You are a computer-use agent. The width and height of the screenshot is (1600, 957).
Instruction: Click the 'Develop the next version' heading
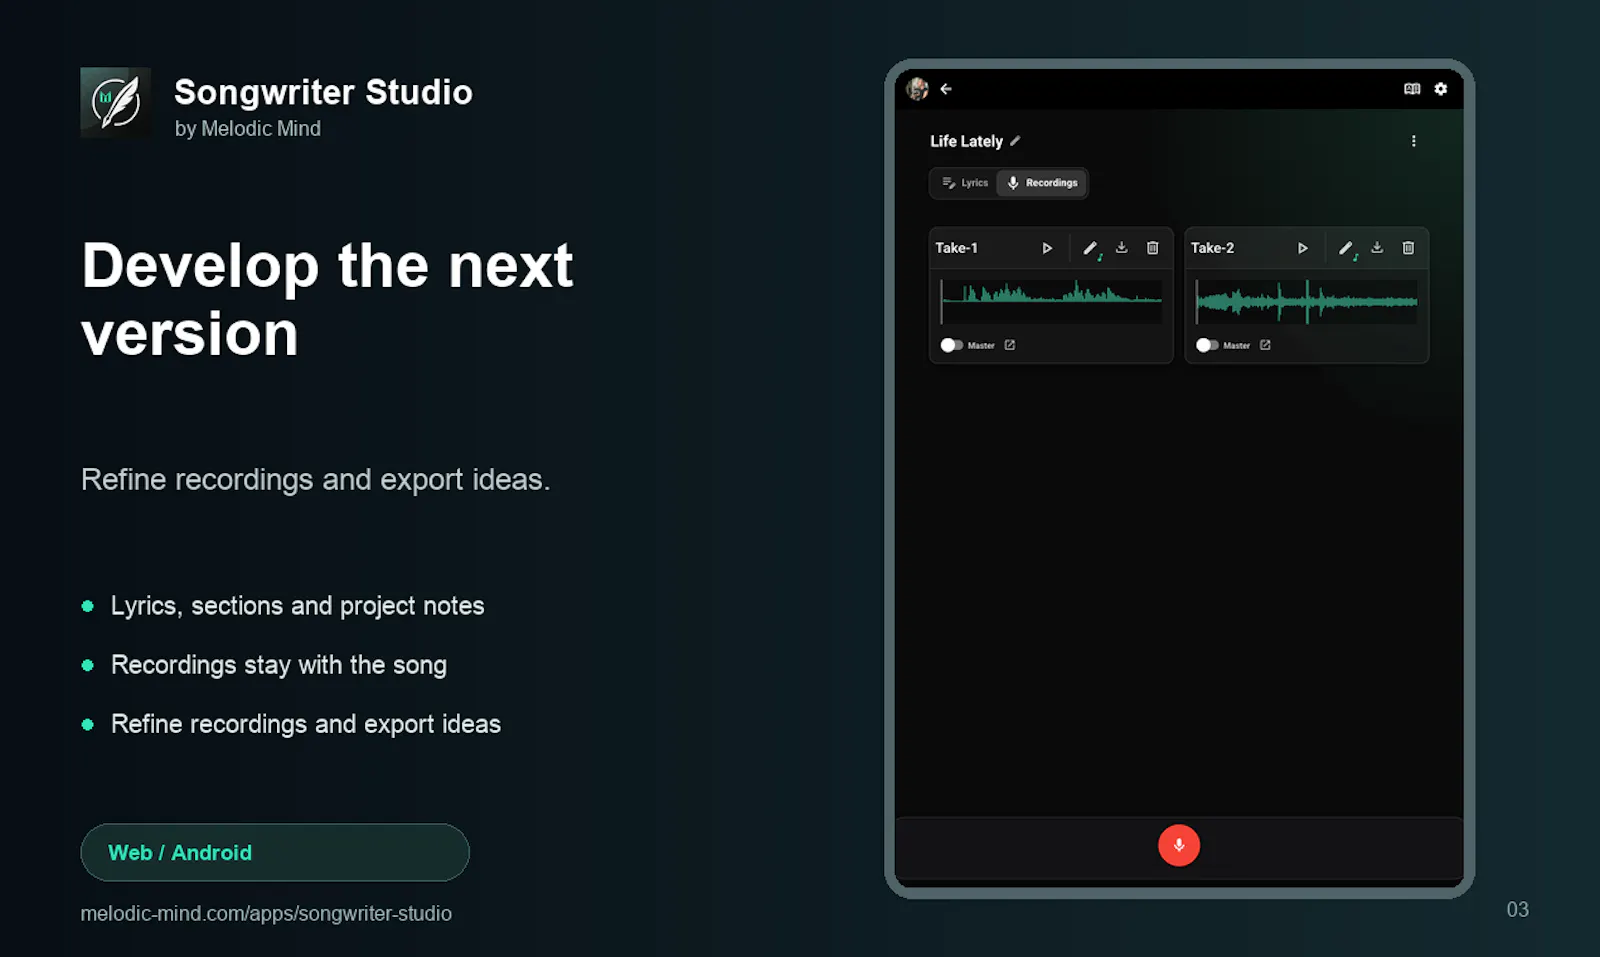pyautogui.click(x=327, y=299)
